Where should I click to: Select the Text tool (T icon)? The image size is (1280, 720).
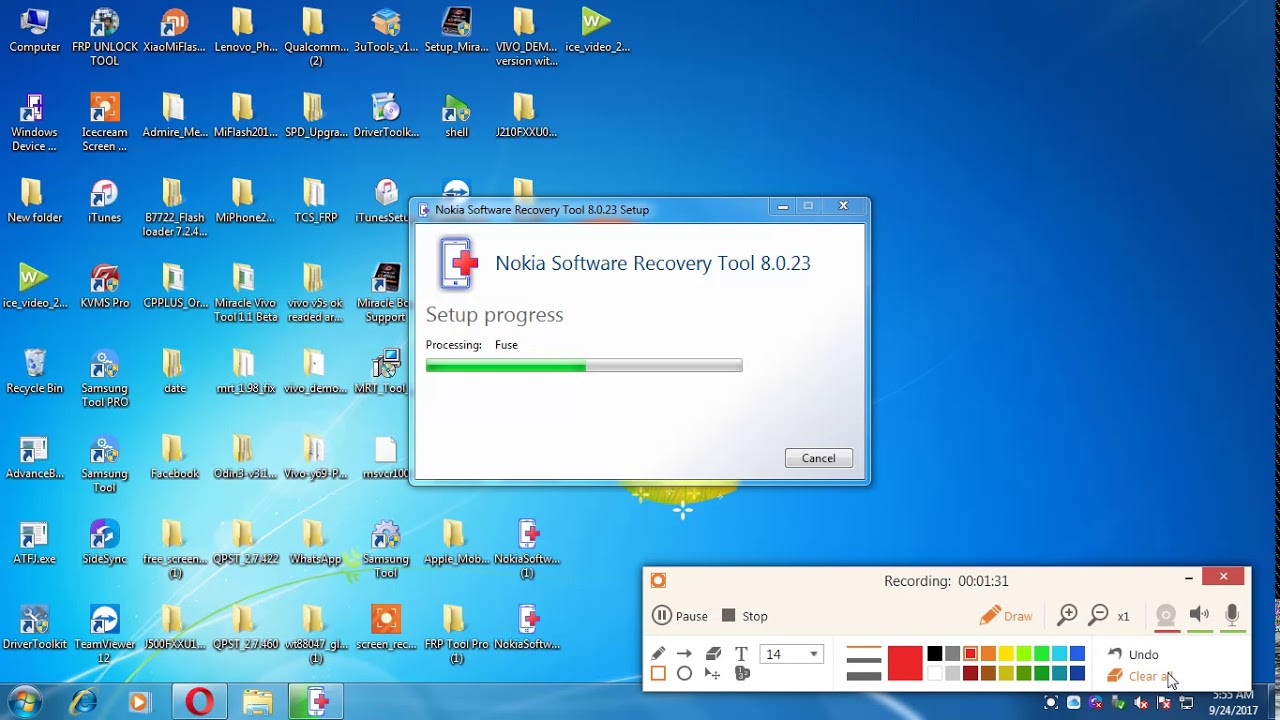tap(741, 653)
